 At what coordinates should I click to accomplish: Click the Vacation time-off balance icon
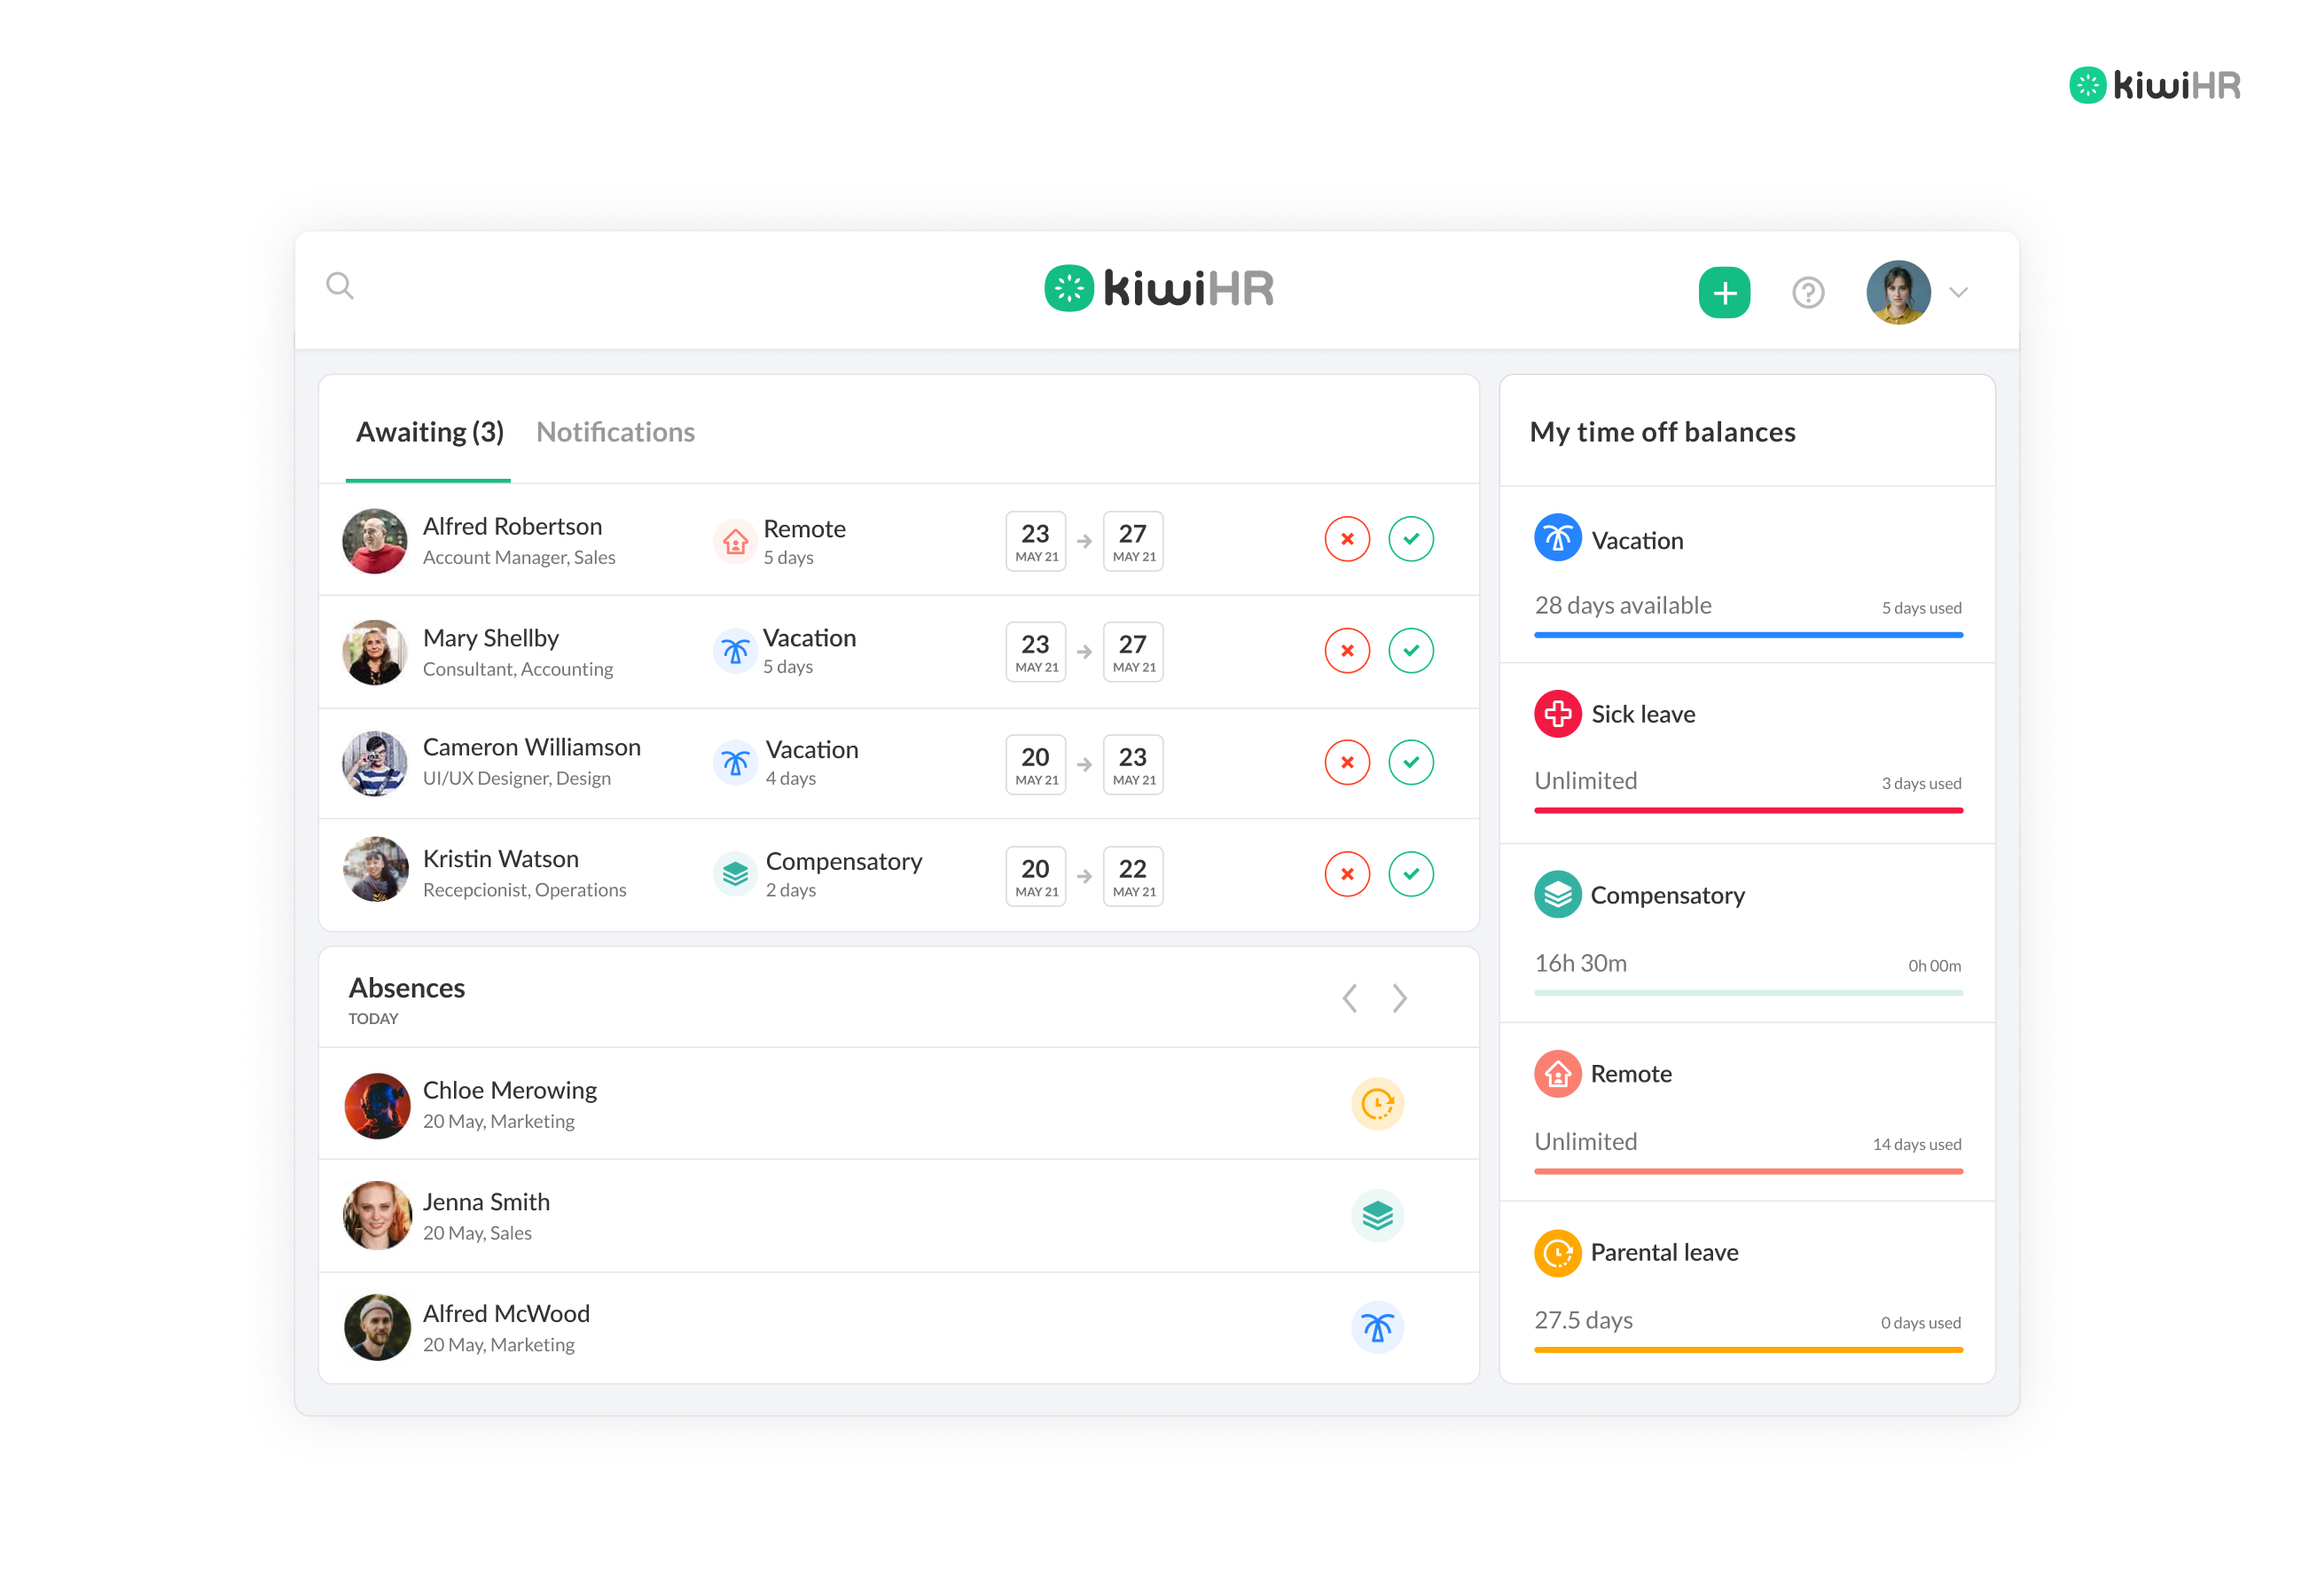pyautogui.click(x=1558, y=540)
